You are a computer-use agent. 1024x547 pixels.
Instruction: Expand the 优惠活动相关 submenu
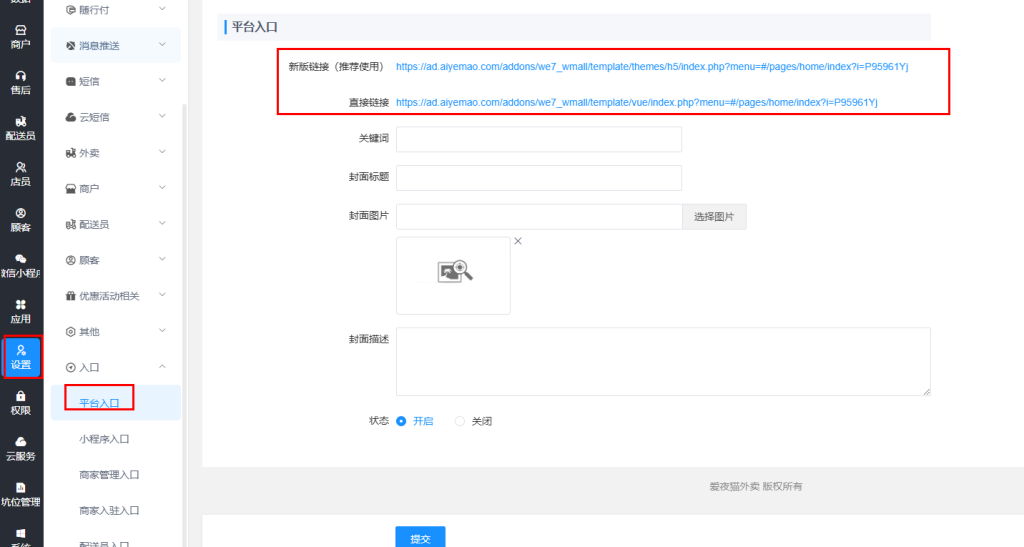(116, 296)
